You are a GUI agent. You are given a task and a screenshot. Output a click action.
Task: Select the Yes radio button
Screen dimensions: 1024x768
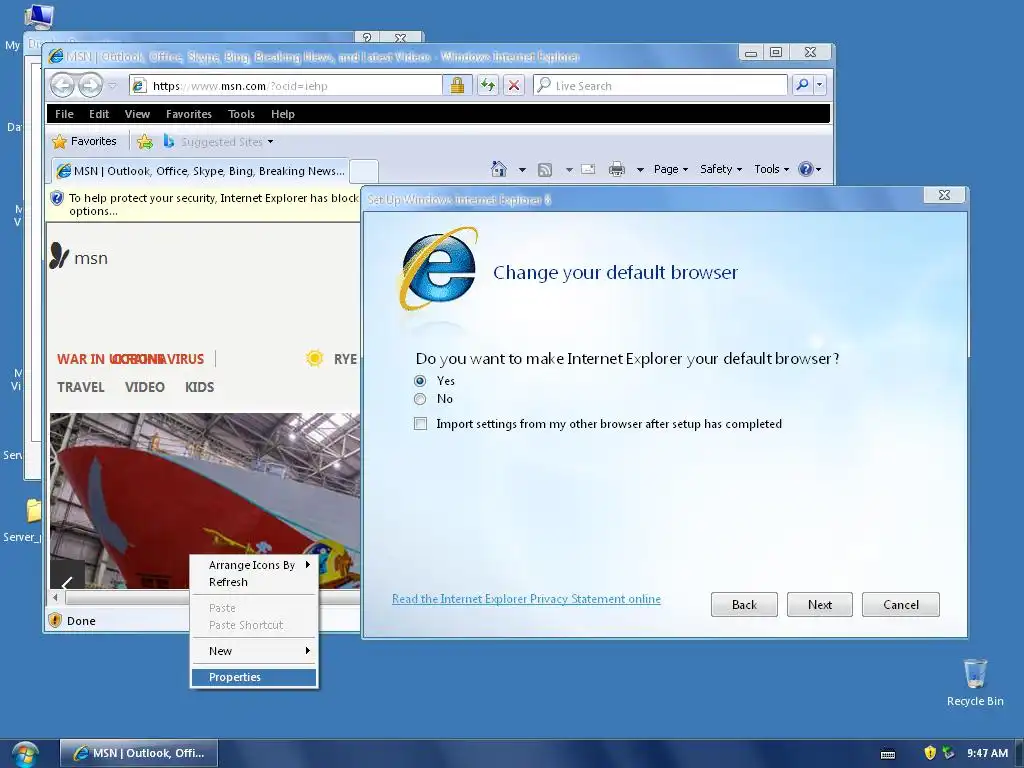tap(420, 381)
